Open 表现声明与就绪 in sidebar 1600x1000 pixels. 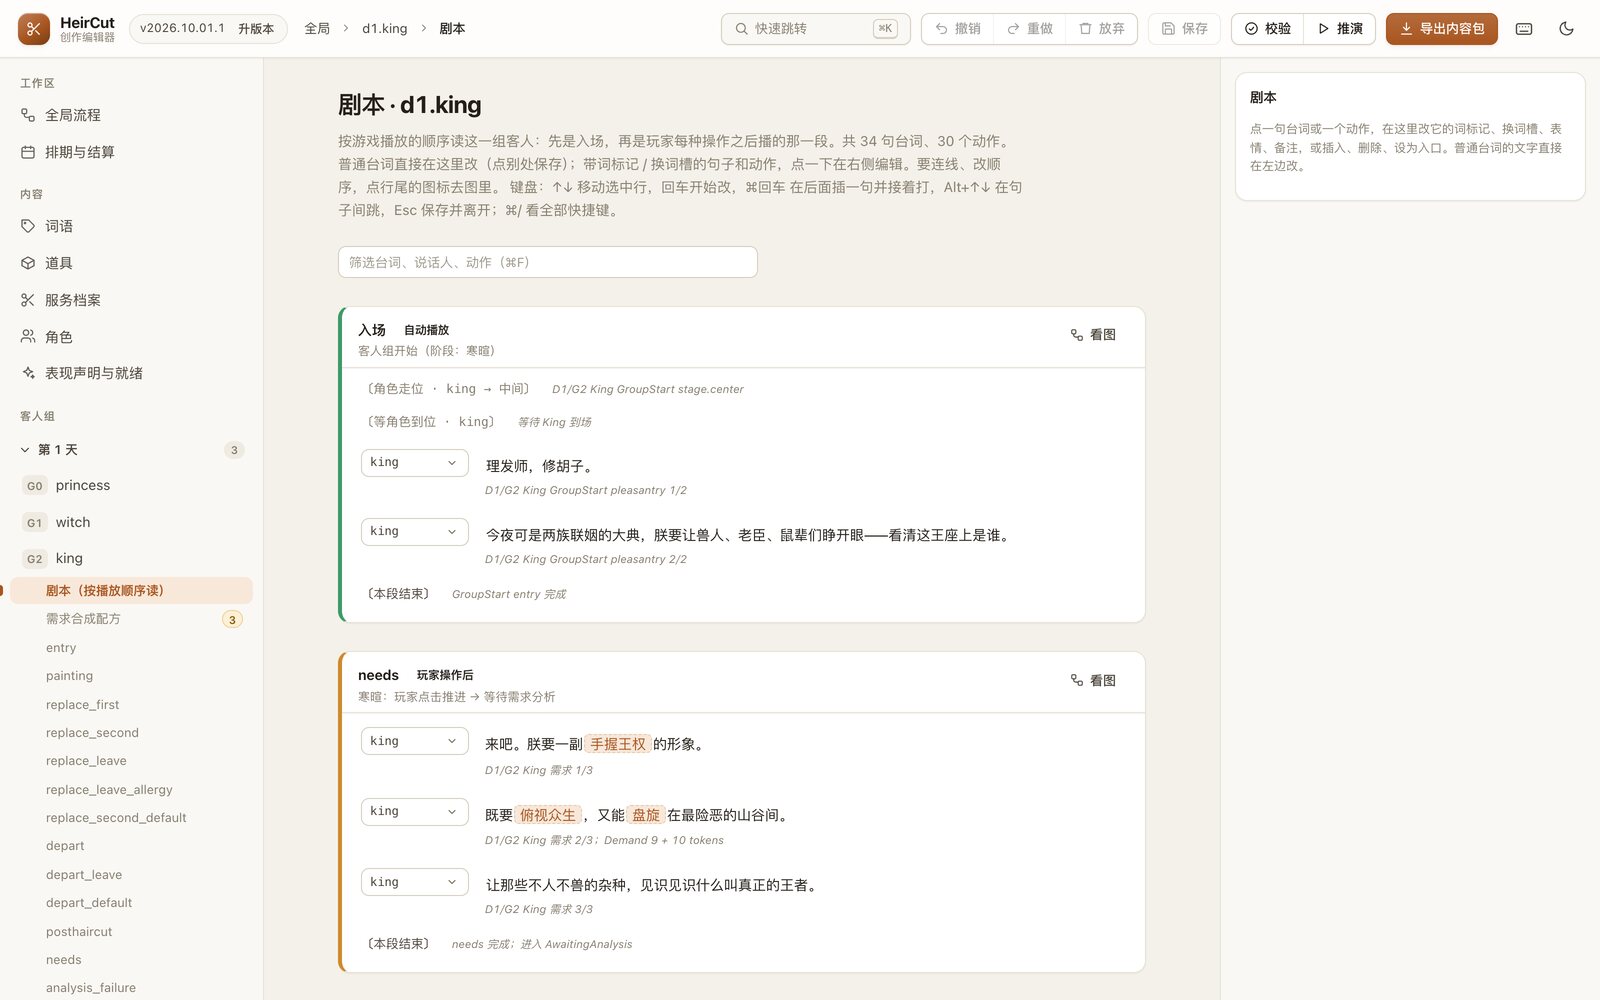(132, 373)
